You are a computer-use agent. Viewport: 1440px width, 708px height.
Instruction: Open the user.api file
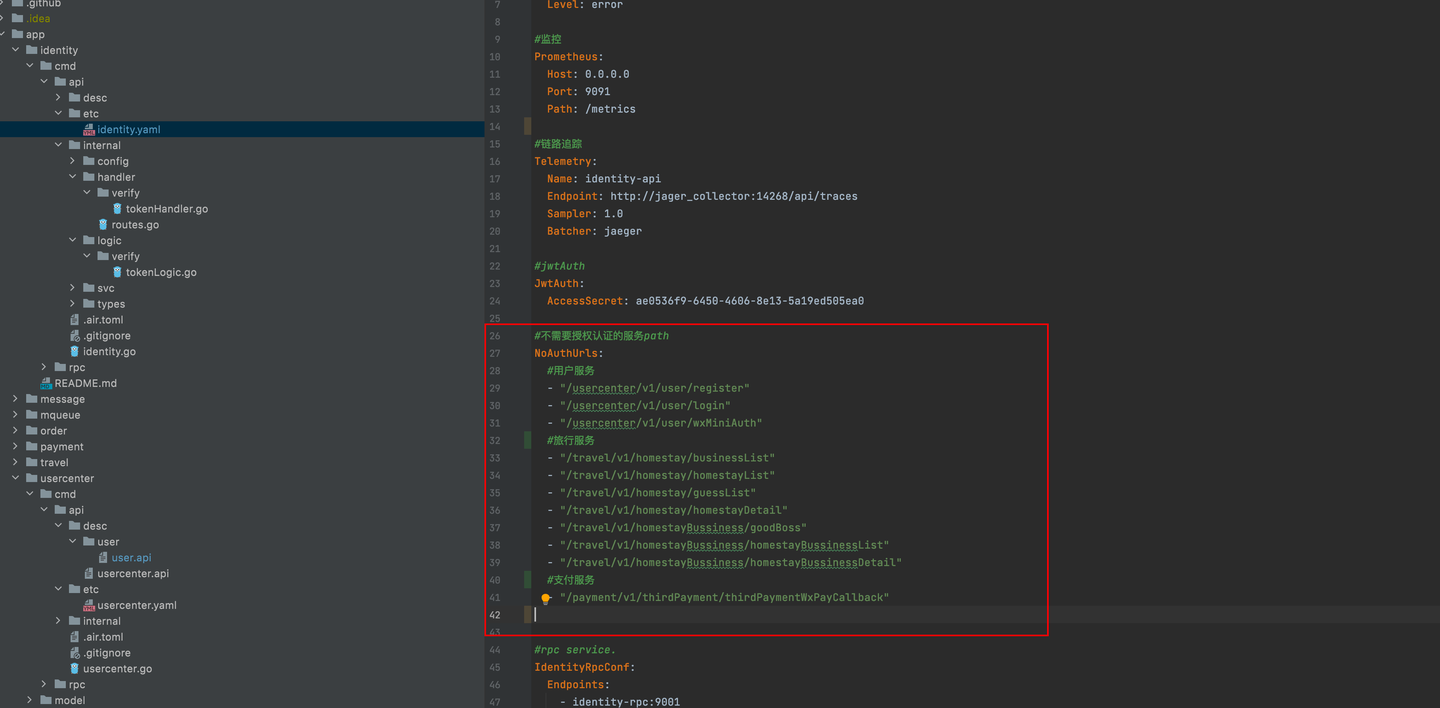point(131,558)
